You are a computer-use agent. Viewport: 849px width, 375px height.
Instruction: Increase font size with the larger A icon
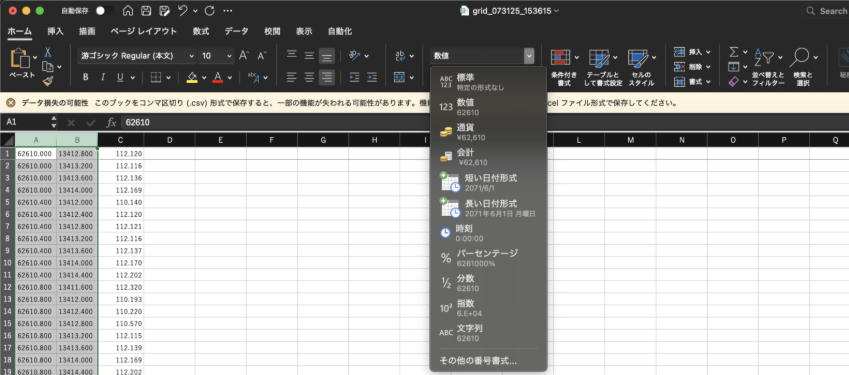point(244,55)
